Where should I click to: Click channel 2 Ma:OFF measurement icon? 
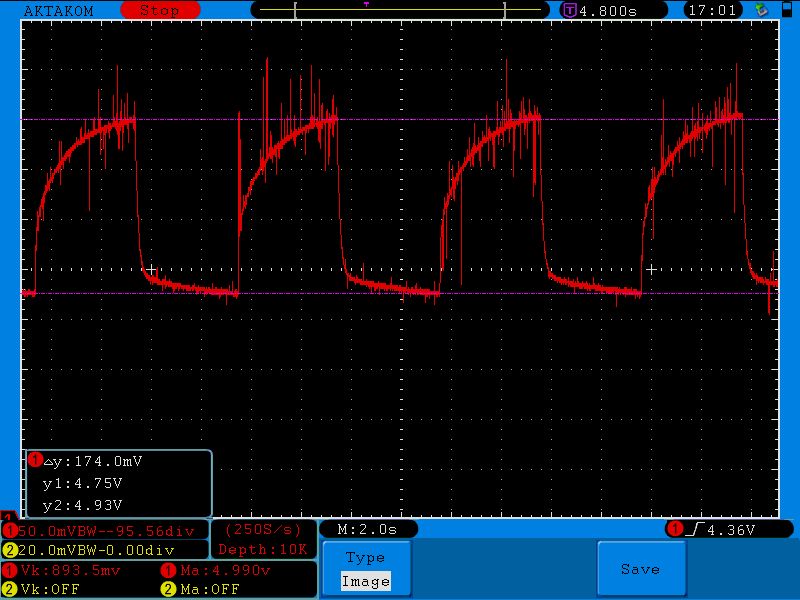pos(168,588)
